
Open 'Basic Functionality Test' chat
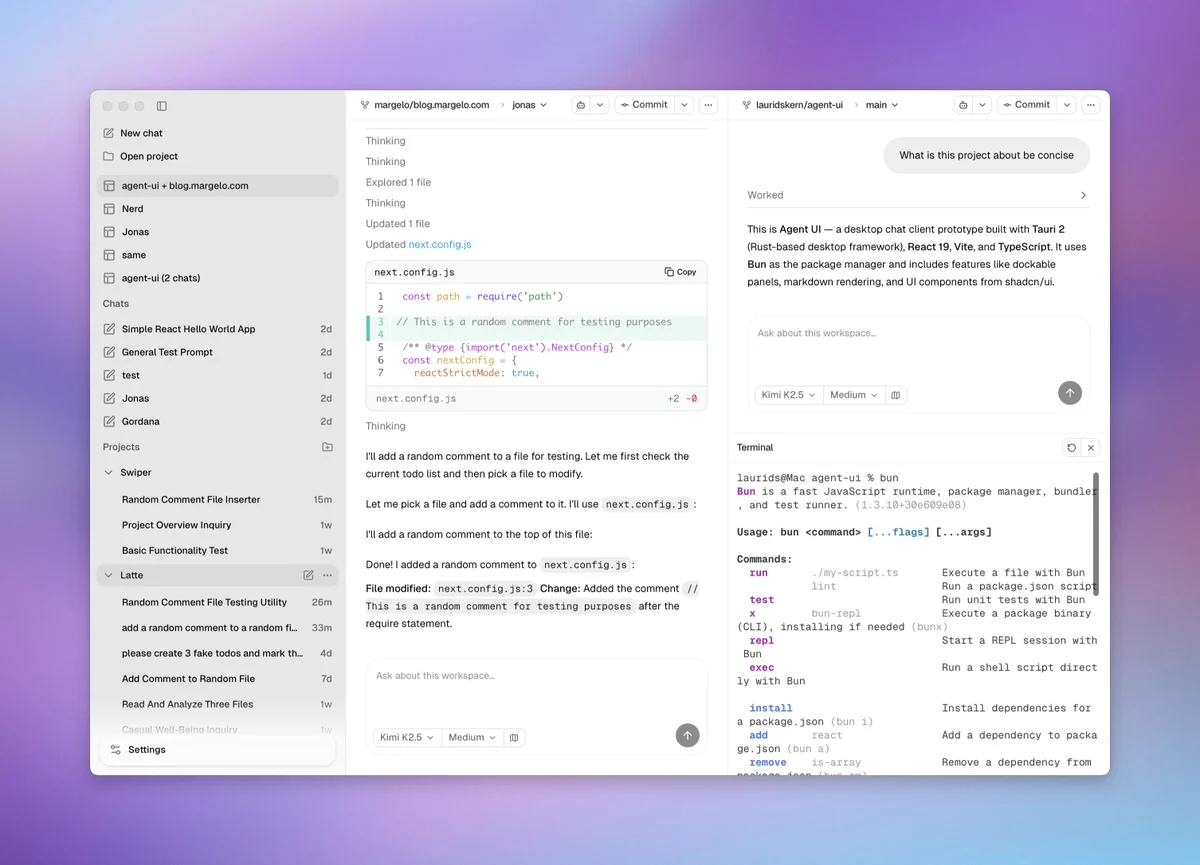point(217,550)
